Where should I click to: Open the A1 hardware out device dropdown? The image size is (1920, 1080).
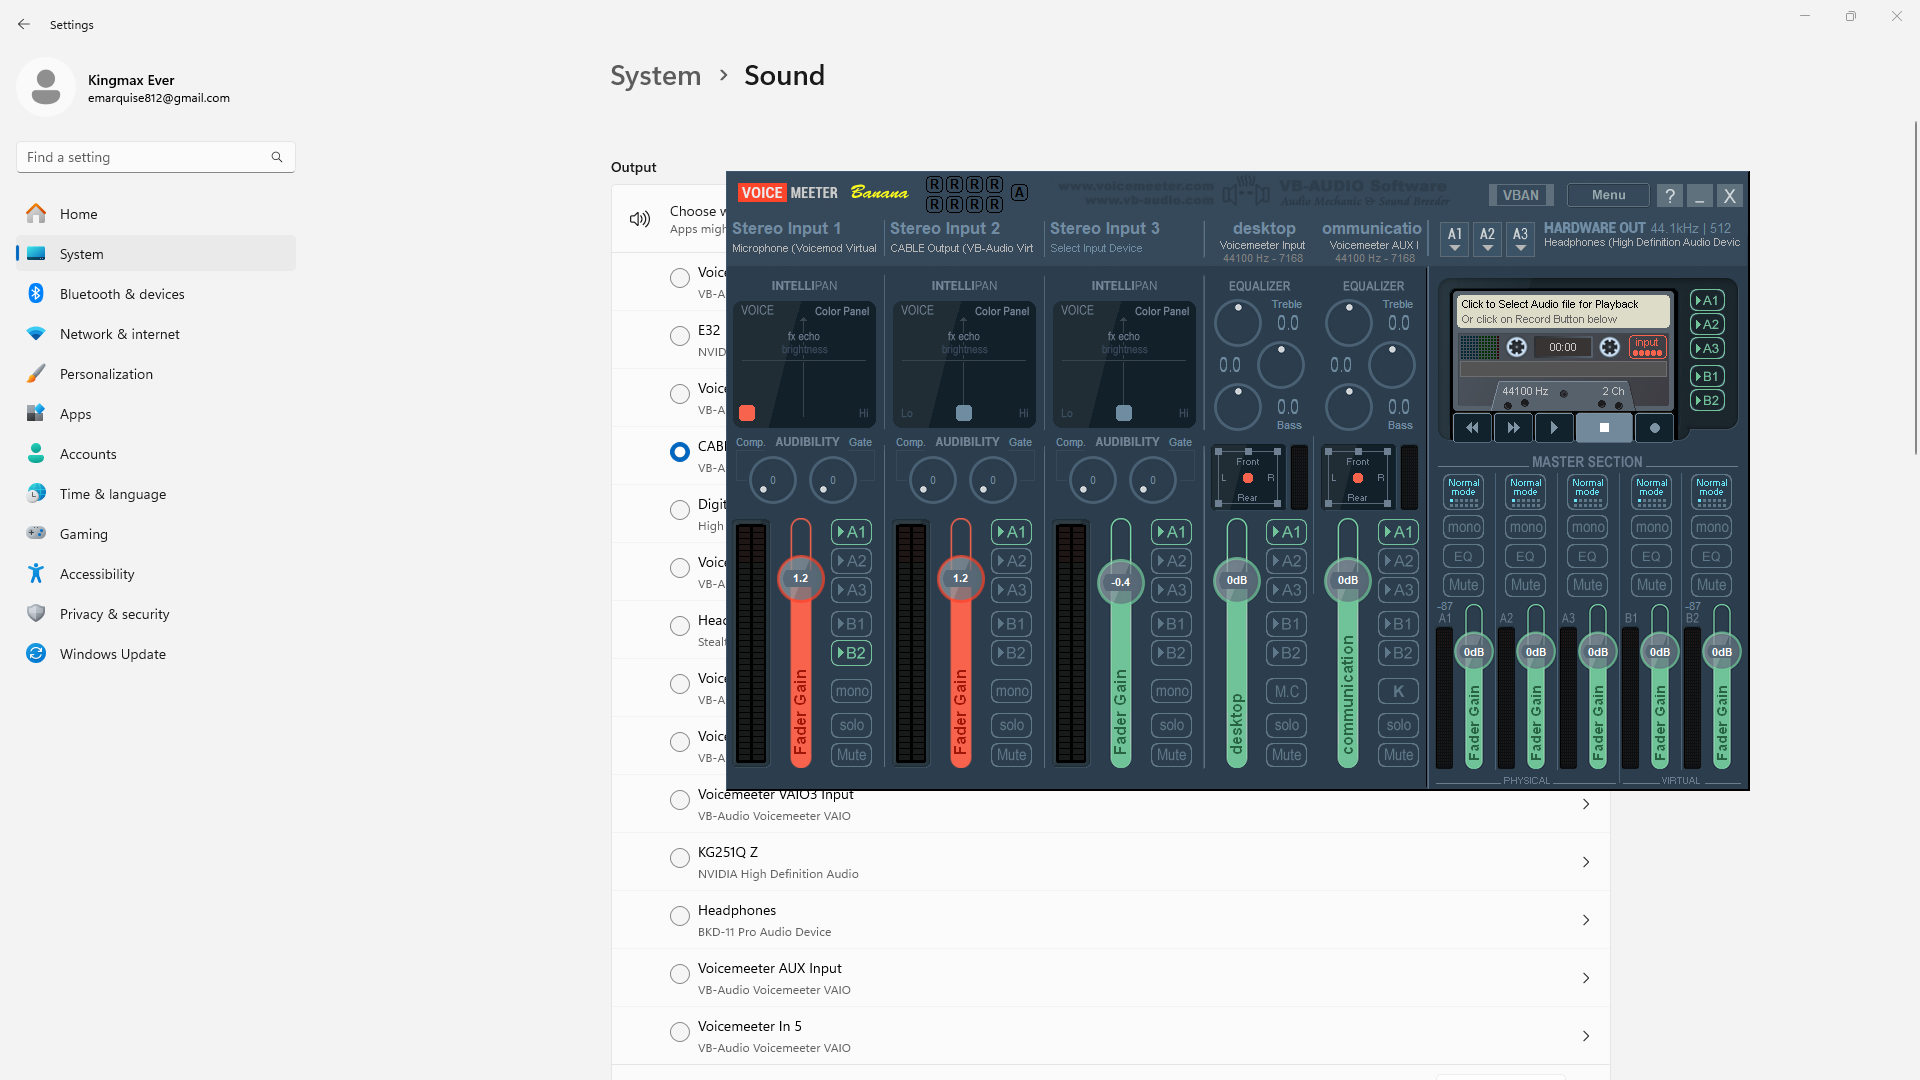pos(1455,238)
